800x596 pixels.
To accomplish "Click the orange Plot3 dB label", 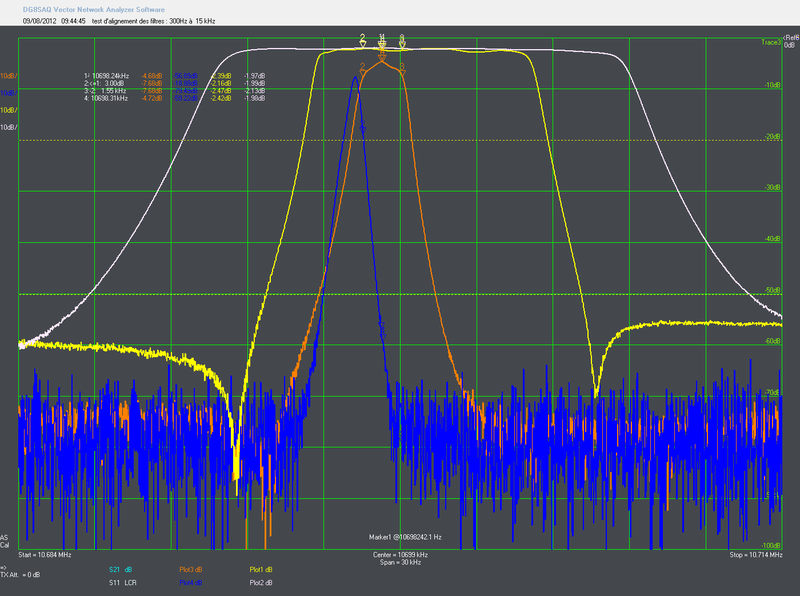I will [191, 569].
